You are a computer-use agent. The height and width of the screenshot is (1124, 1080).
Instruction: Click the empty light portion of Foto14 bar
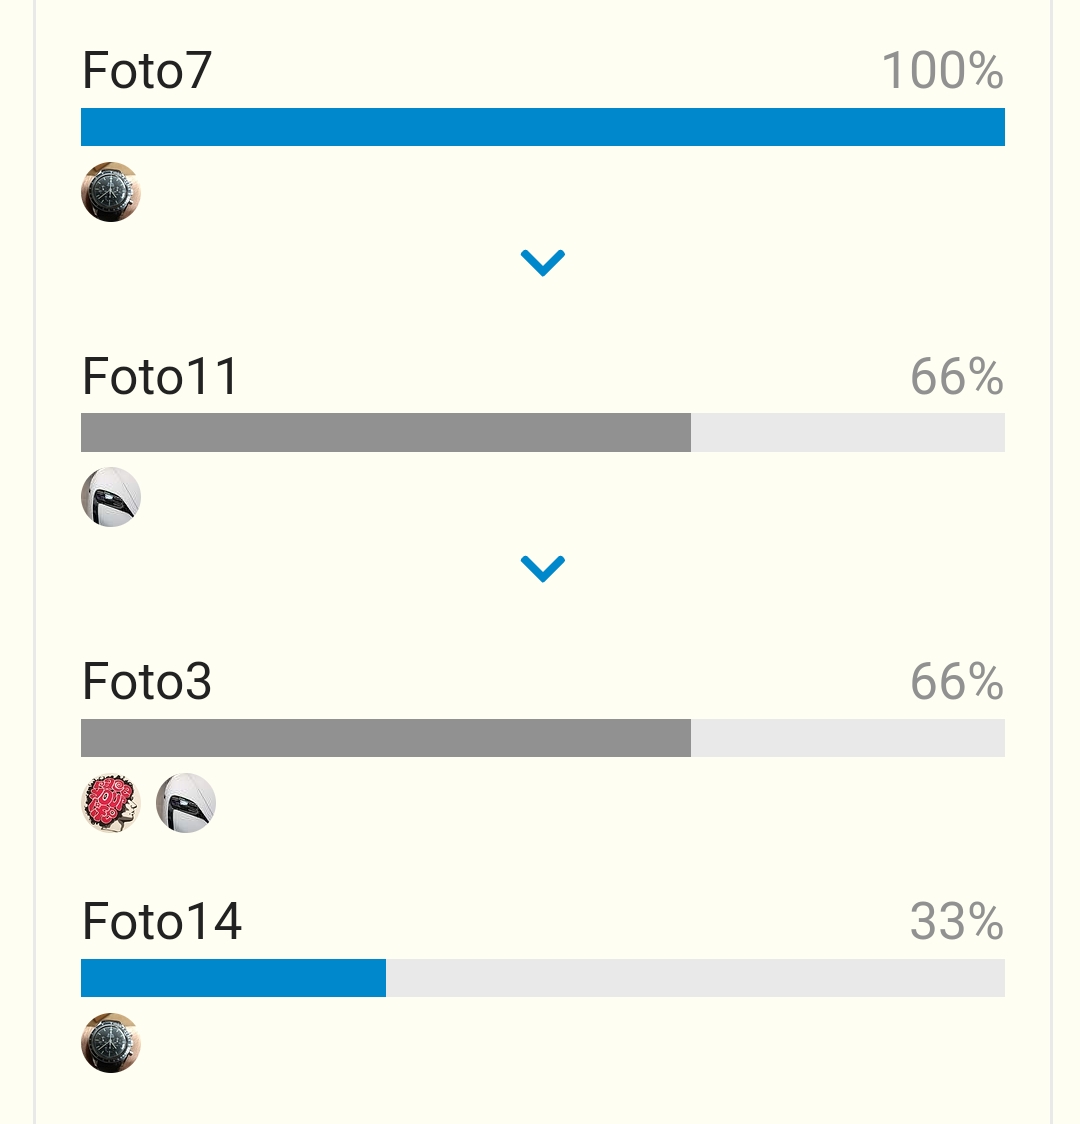[695, 978]
